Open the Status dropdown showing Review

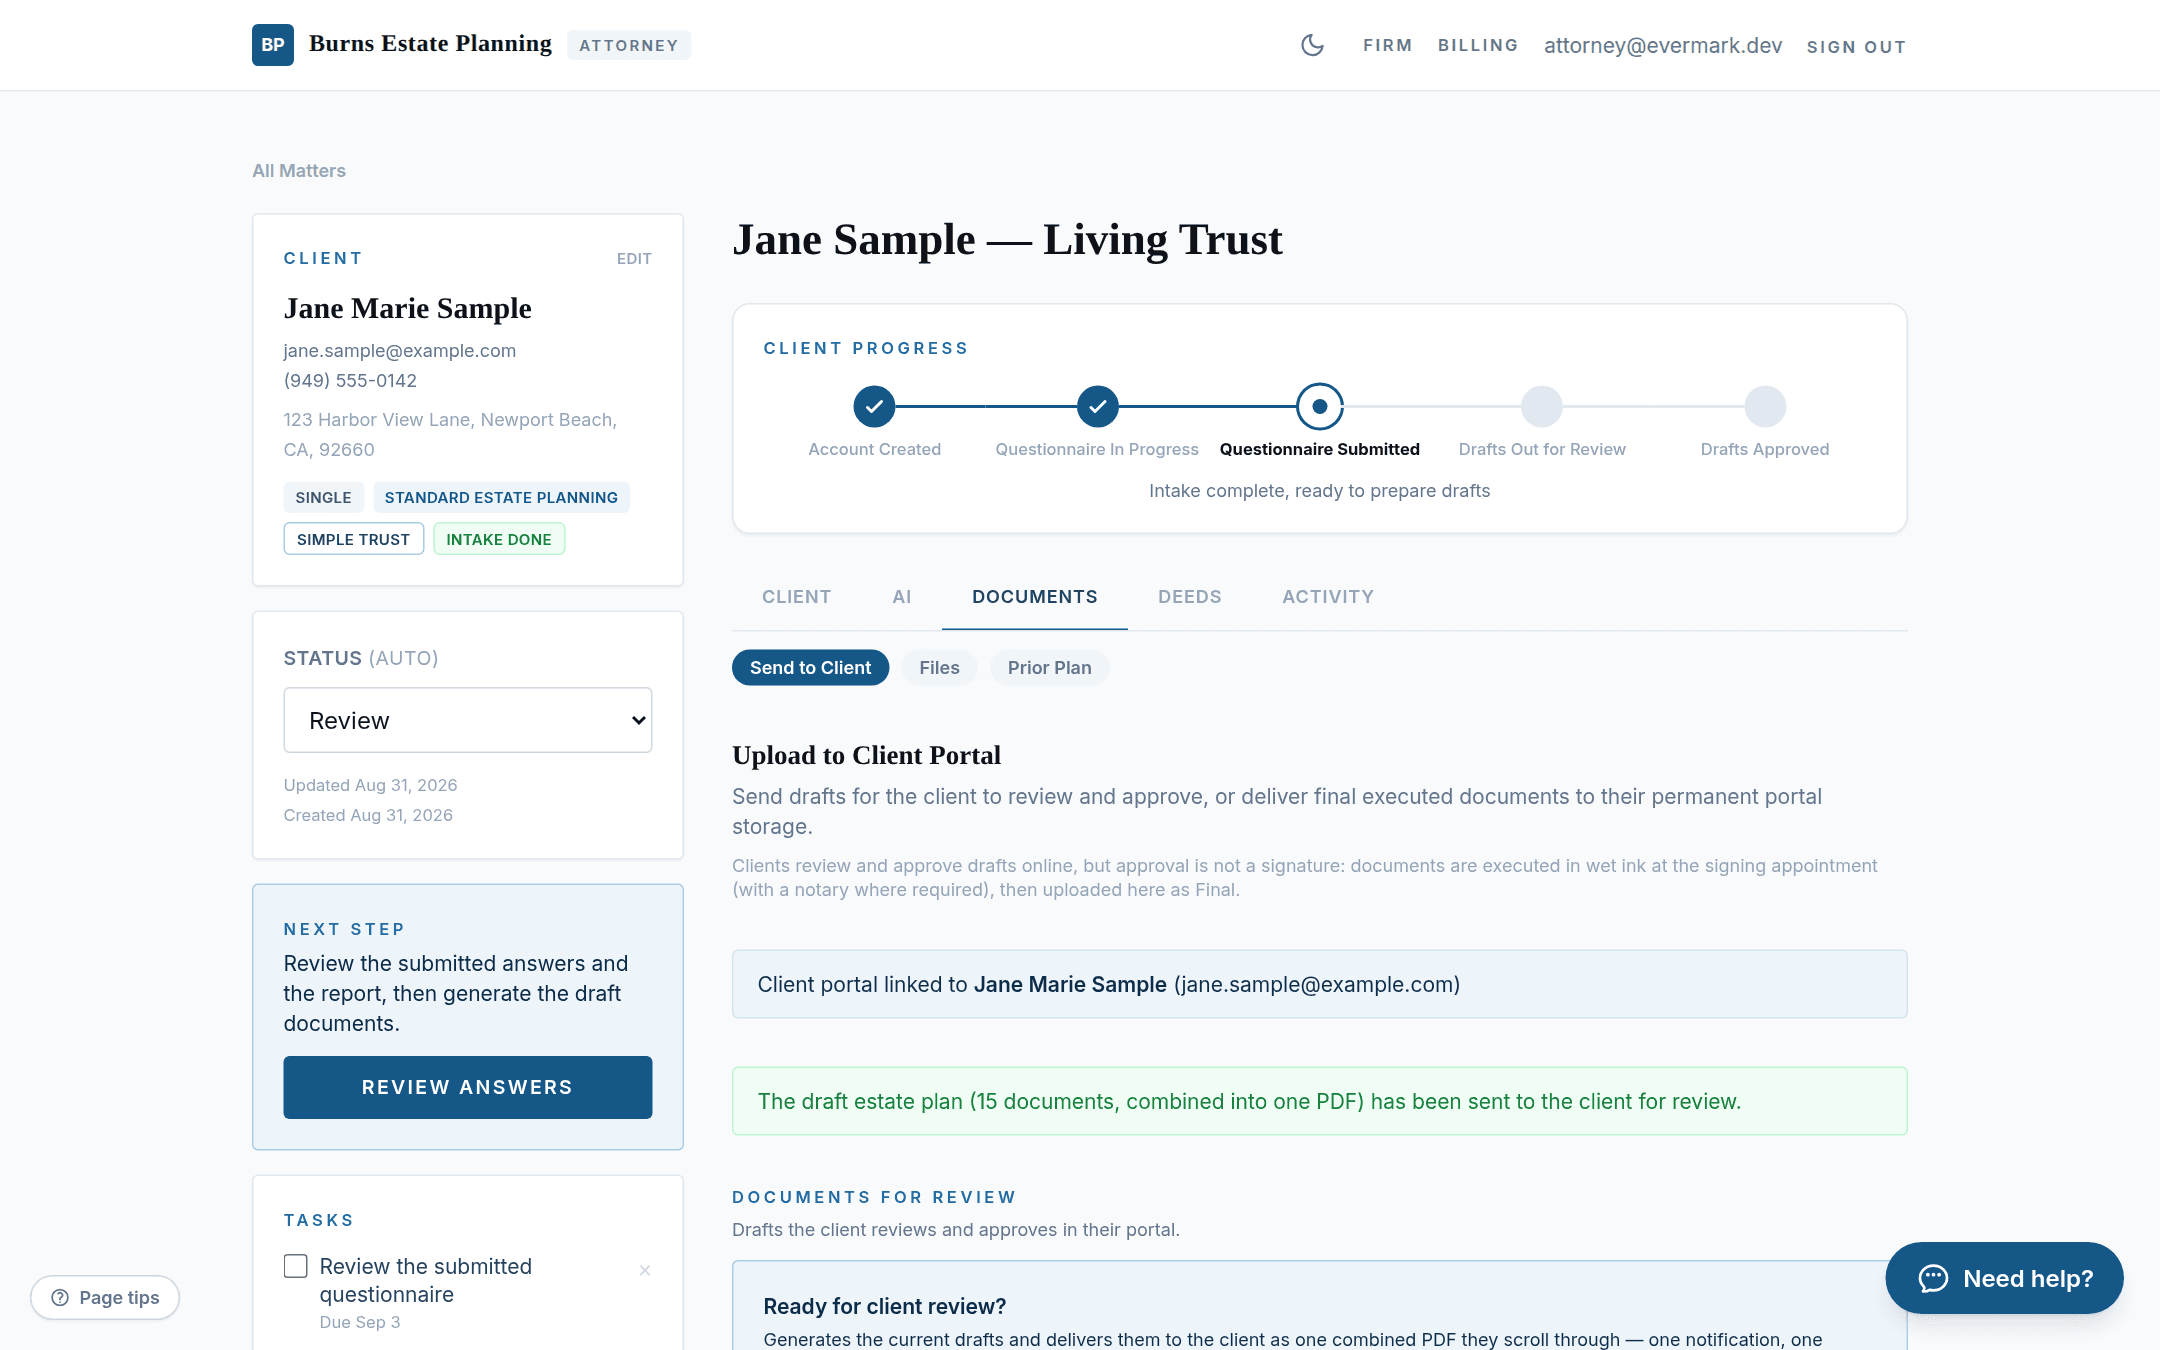pos(467,720)
